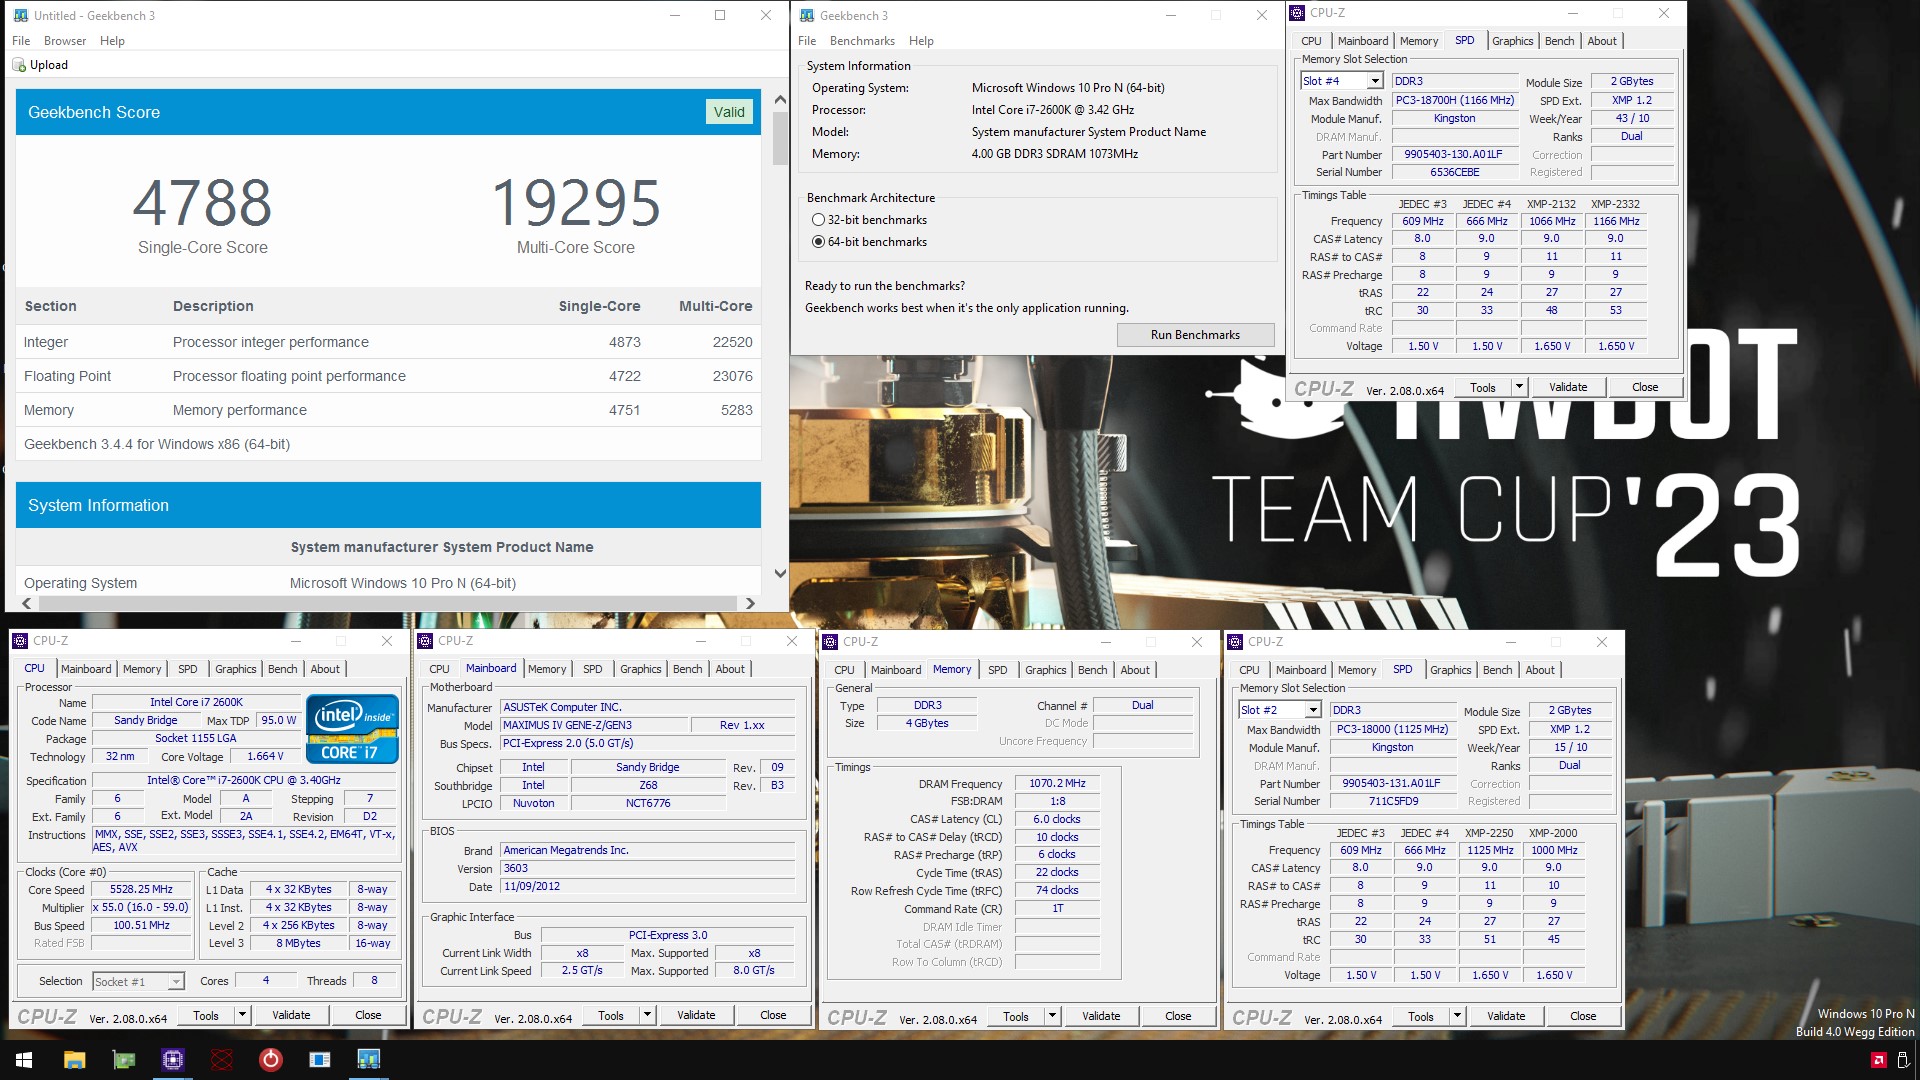Open File menu in Untitled Geekbench window
1920x1080 pixels.
[21, 41]
